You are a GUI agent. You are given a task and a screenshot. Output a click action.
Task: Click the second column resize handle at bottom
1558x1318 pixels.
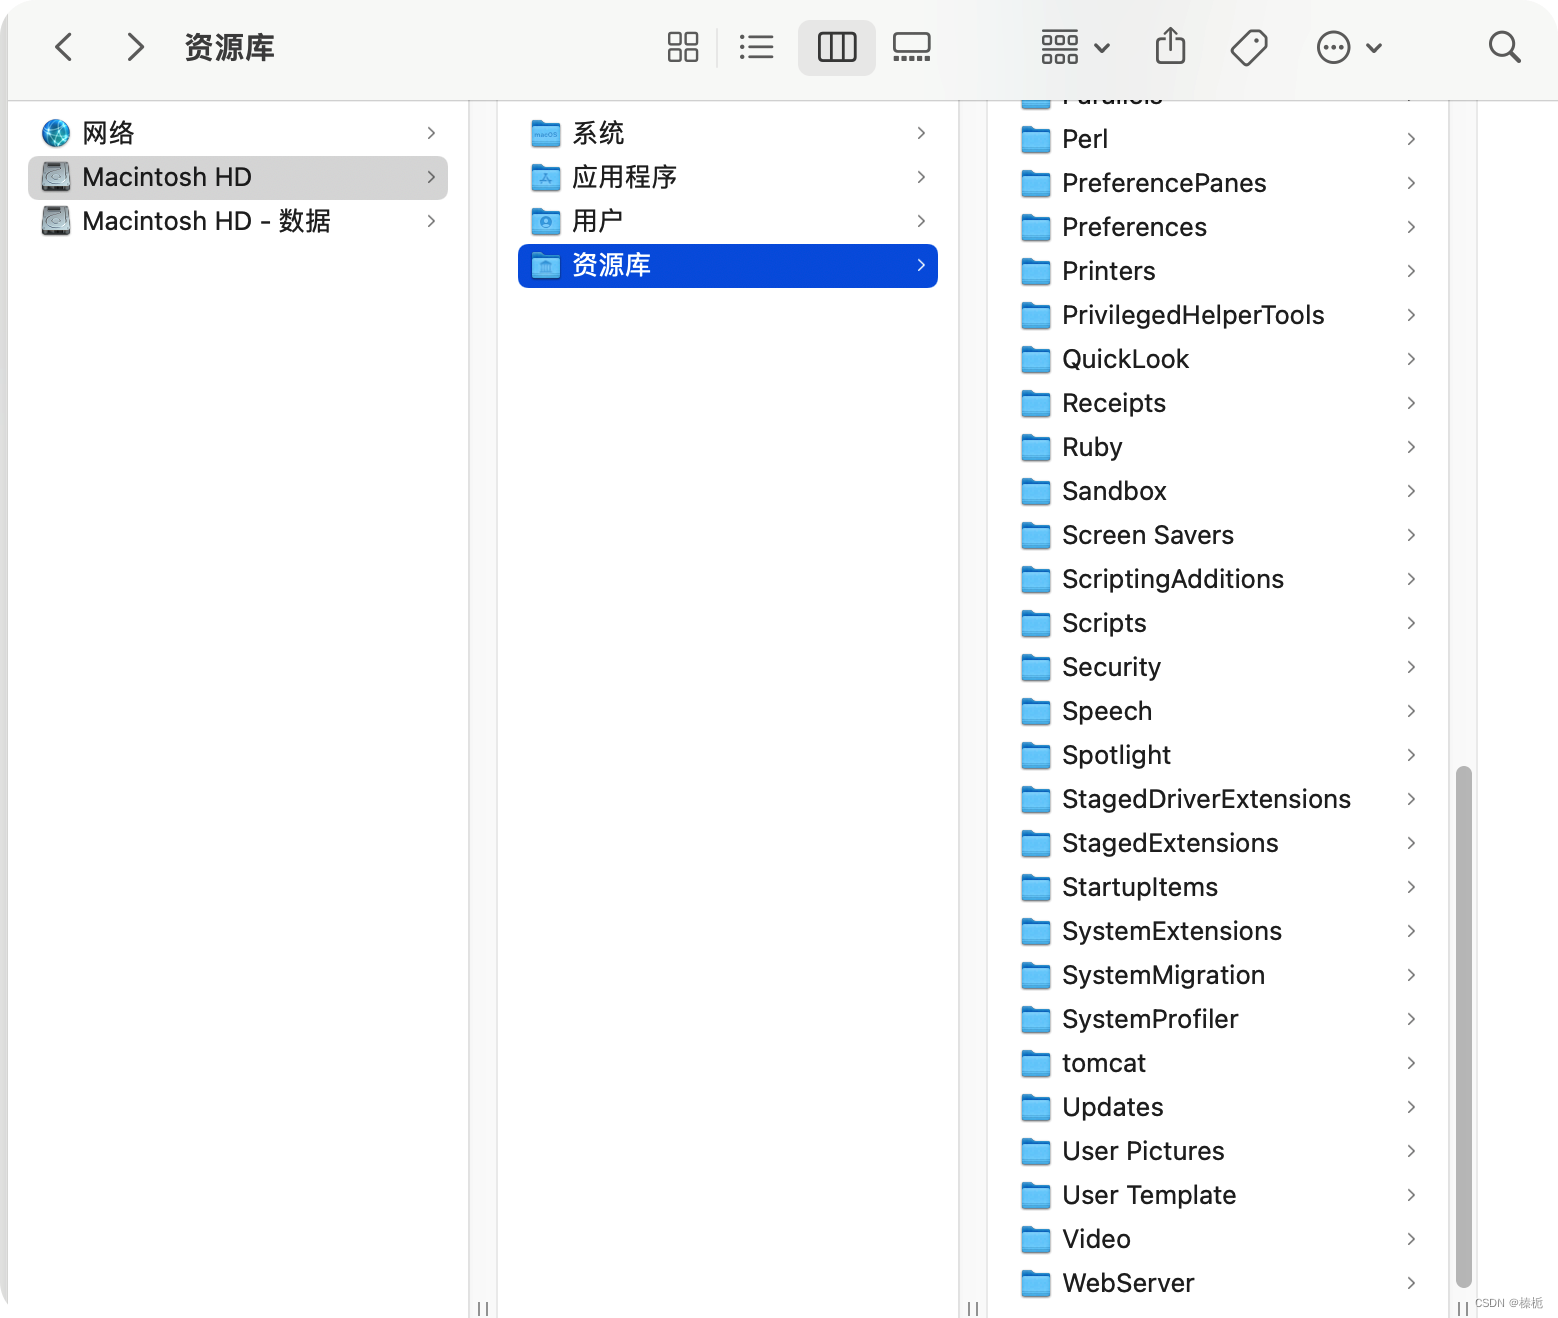click(x=973, y=1308)
